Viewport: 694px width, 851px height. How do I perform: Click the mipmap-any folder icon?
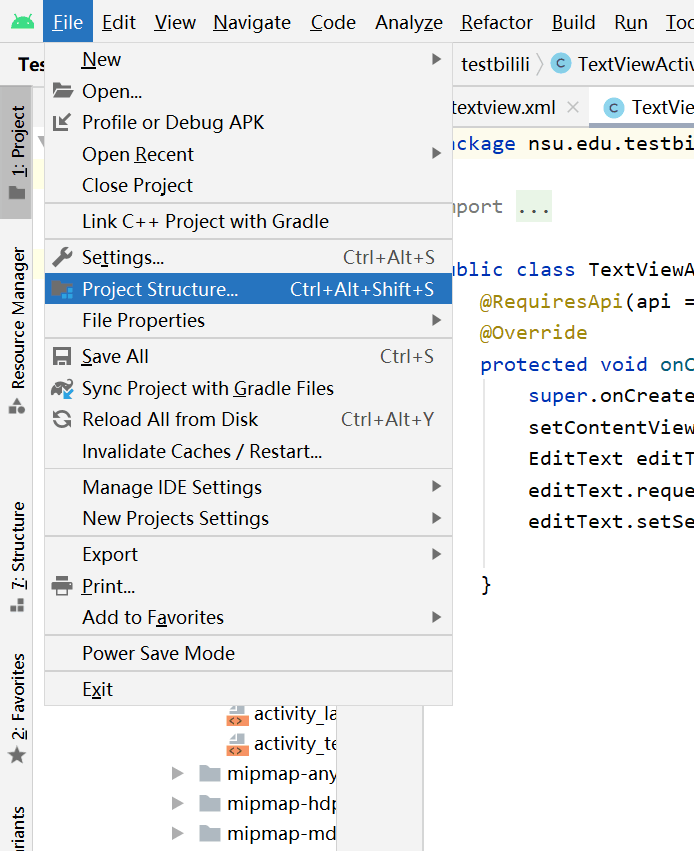pyautogui.click(x=209, y=773)
